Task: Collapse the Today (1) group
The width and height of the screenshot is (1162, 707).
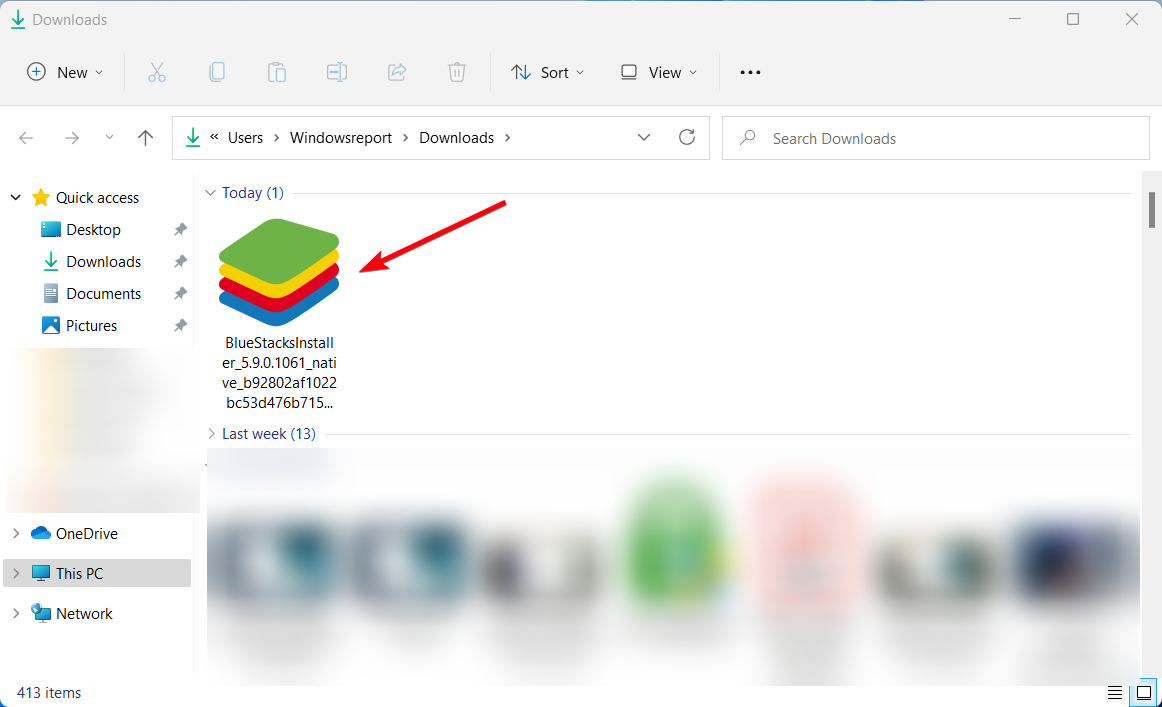Action: click(210, 193)
